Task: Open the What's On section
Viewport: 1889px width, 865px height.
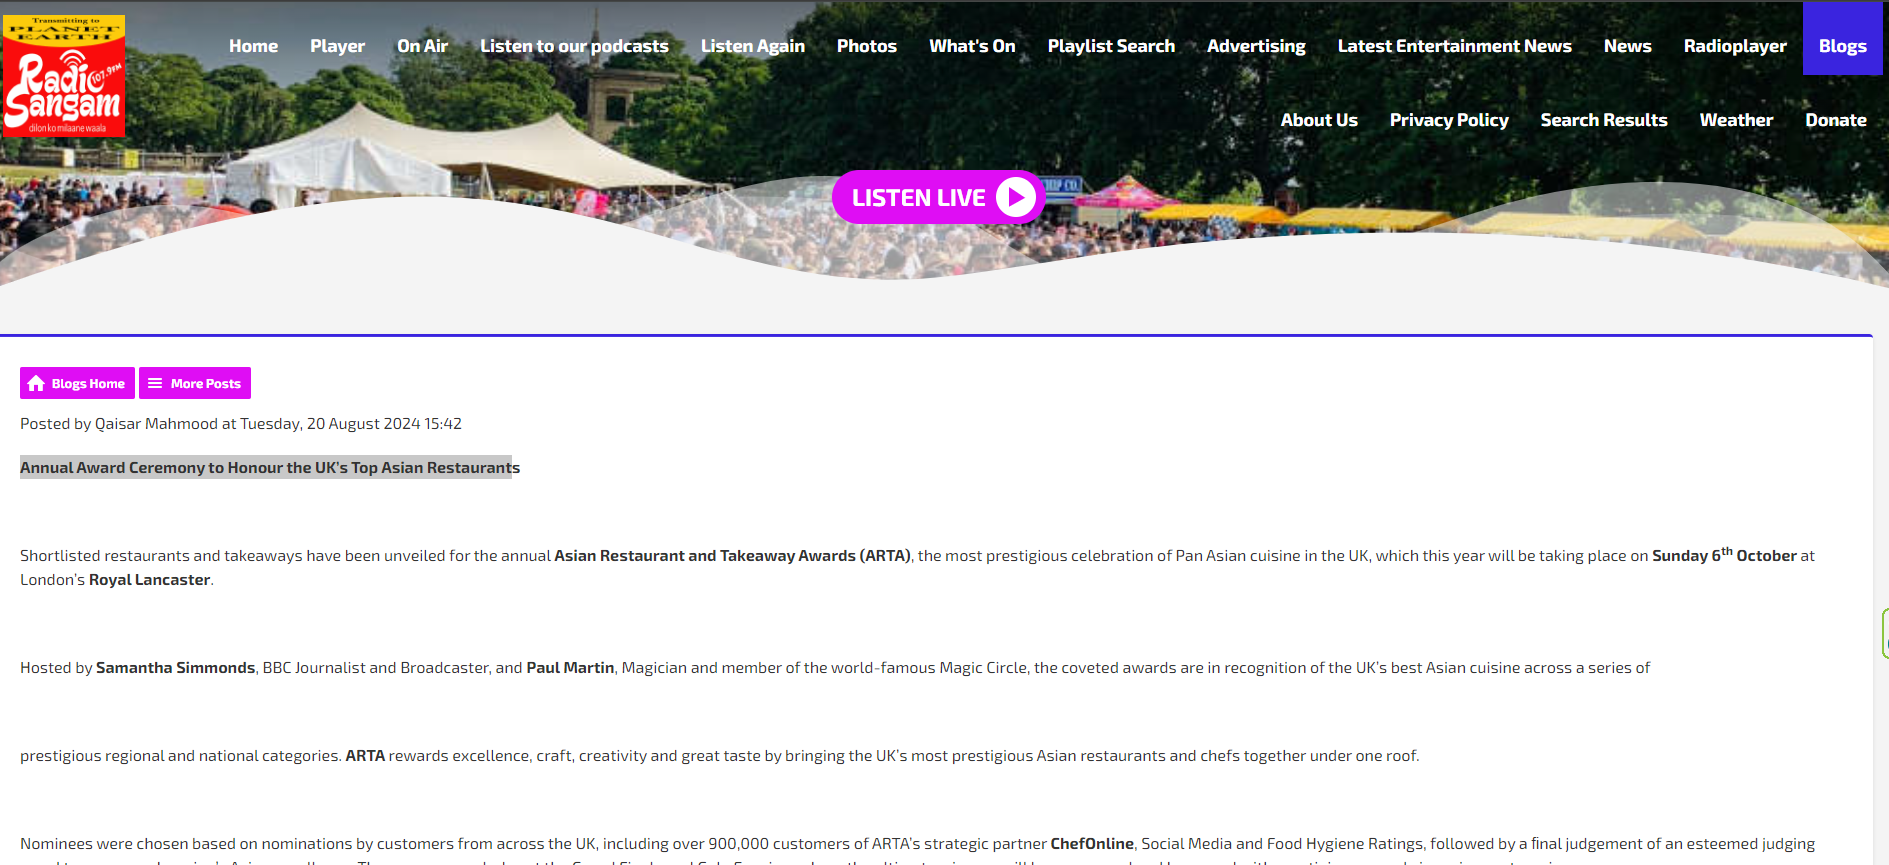Action: click(971, 46)
